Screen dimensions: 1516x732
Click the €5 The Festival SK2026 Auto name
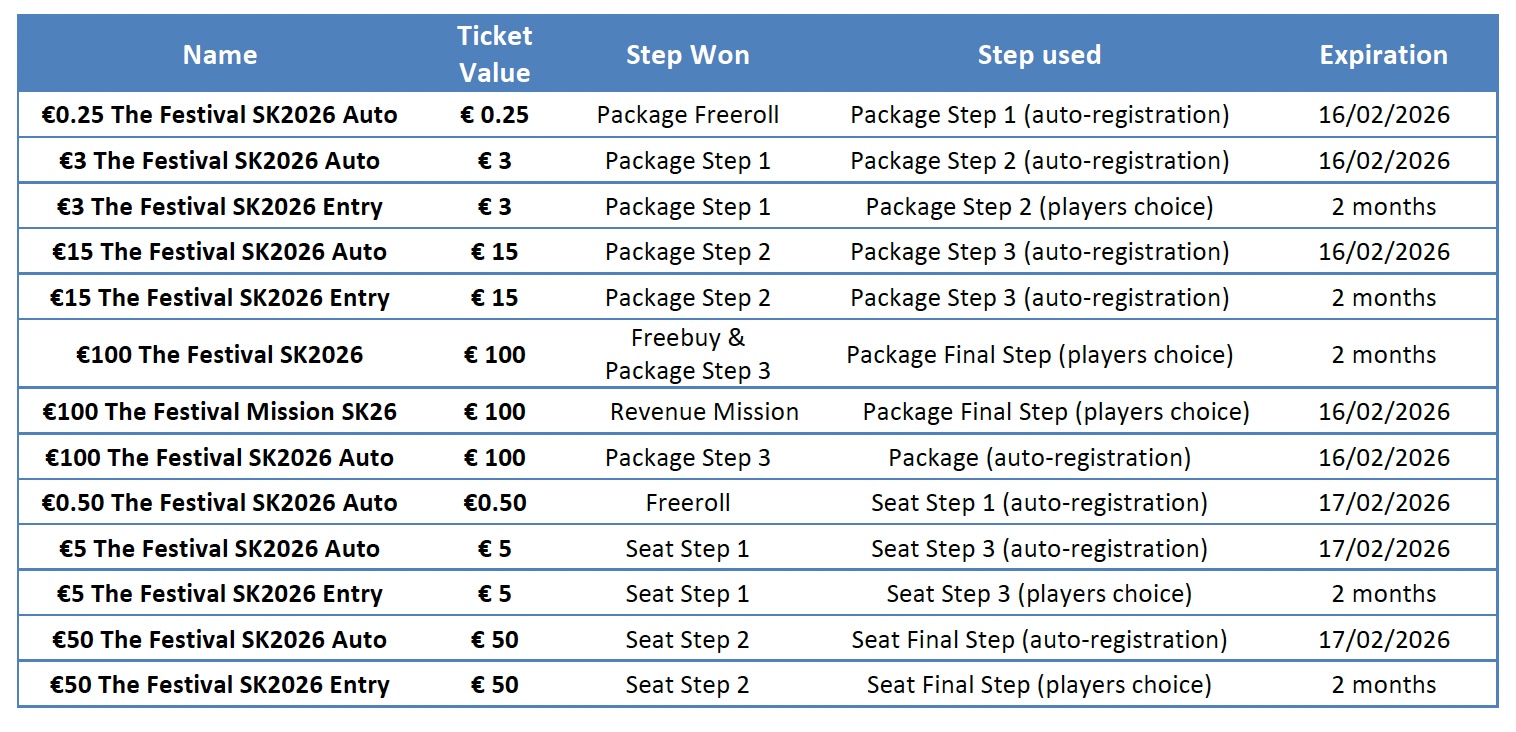(x=220, y=548)
